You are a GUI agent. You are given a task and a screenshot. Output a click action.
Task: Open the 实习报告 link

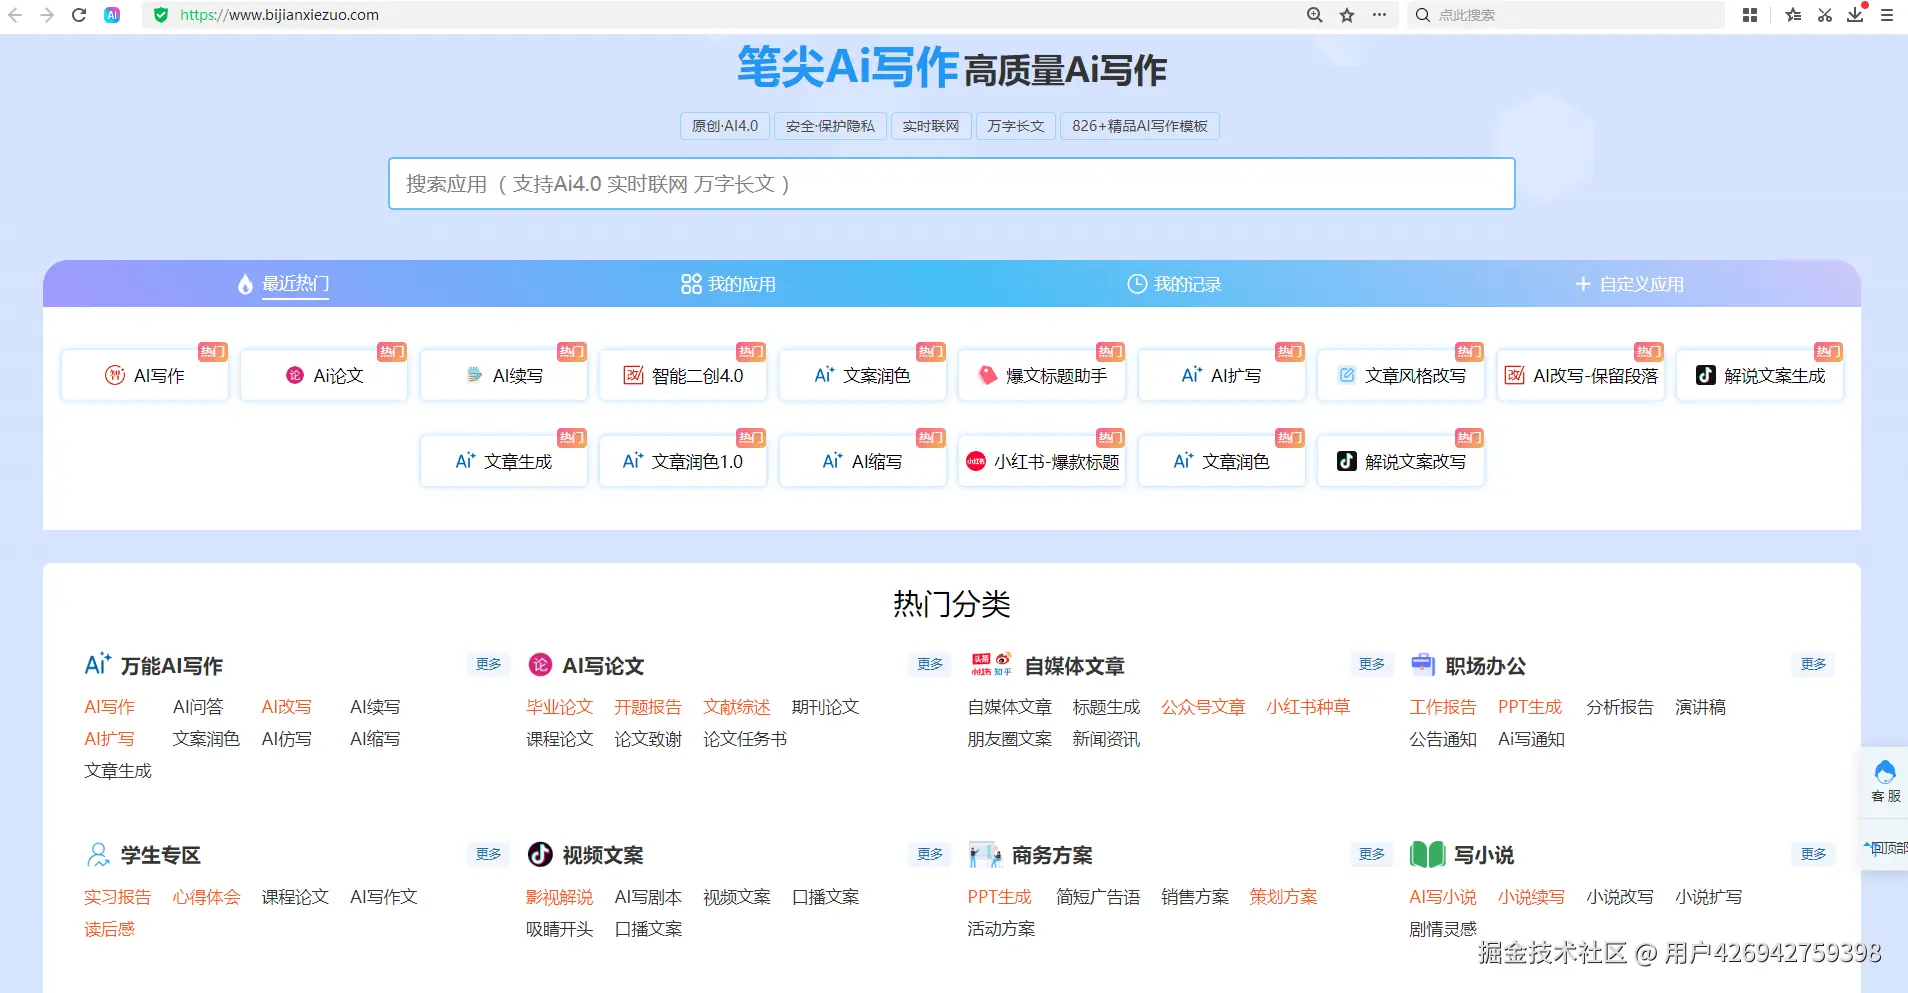tap(118, 897)
